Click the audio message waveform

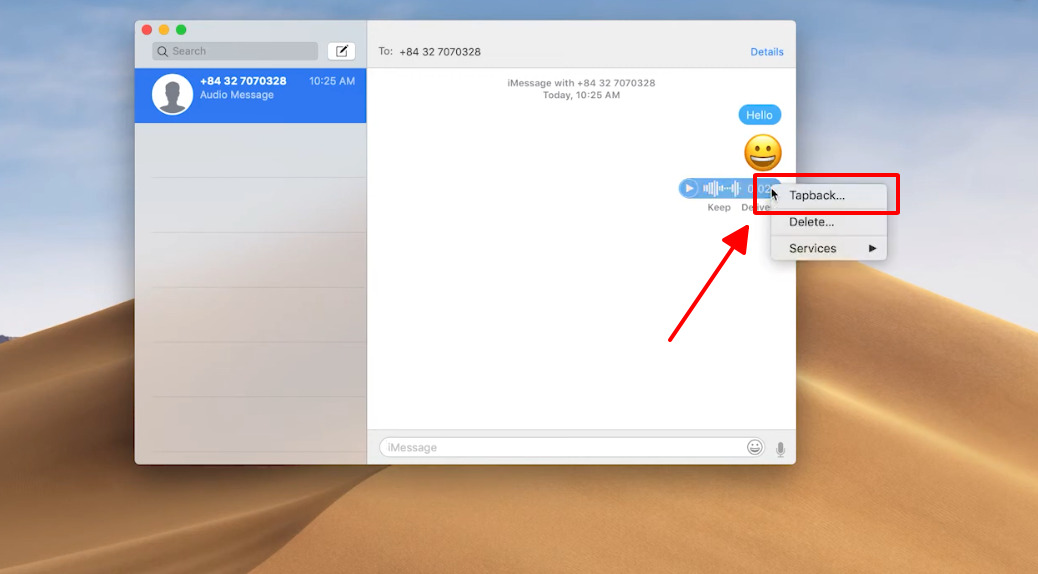click(722, 189)
